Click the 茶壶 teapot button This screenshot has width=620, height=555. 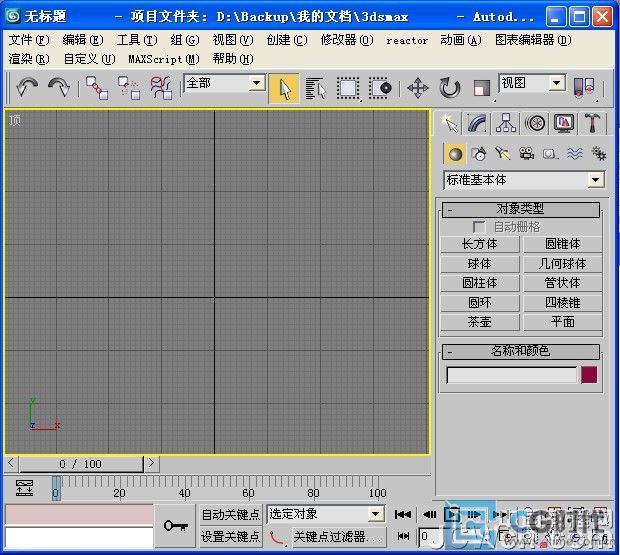click(480, 322)
